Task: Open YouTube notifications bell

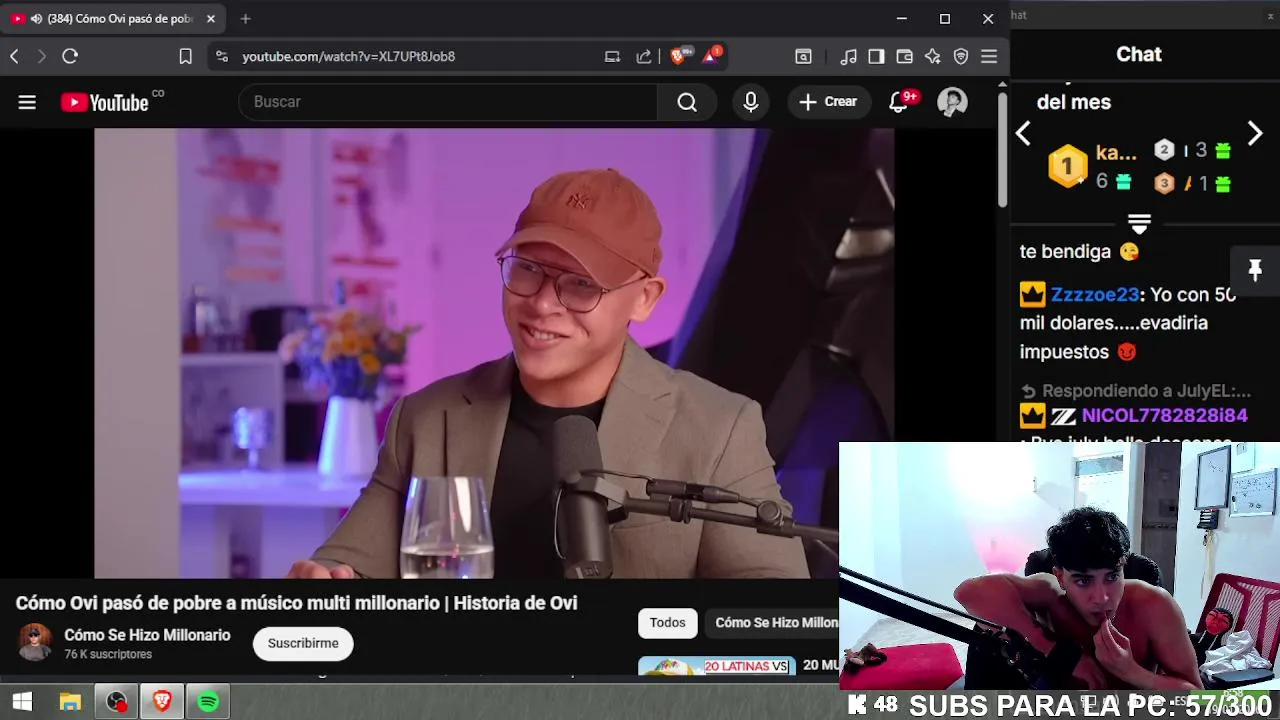Action: (x=898, y=102)
